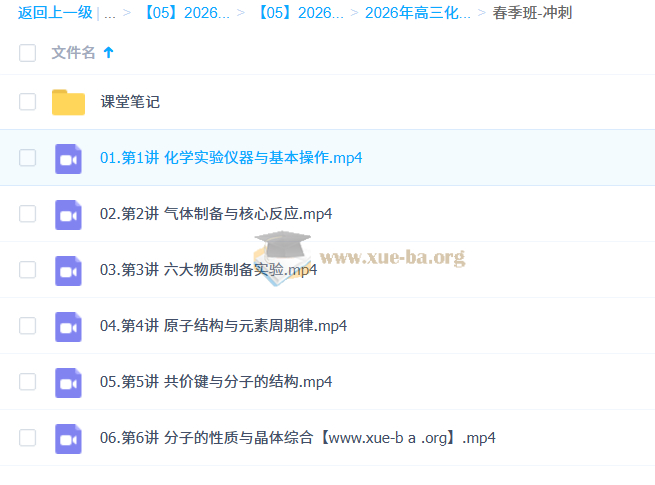Click the sort arrow next to 文件名

[x=109, y=52]
